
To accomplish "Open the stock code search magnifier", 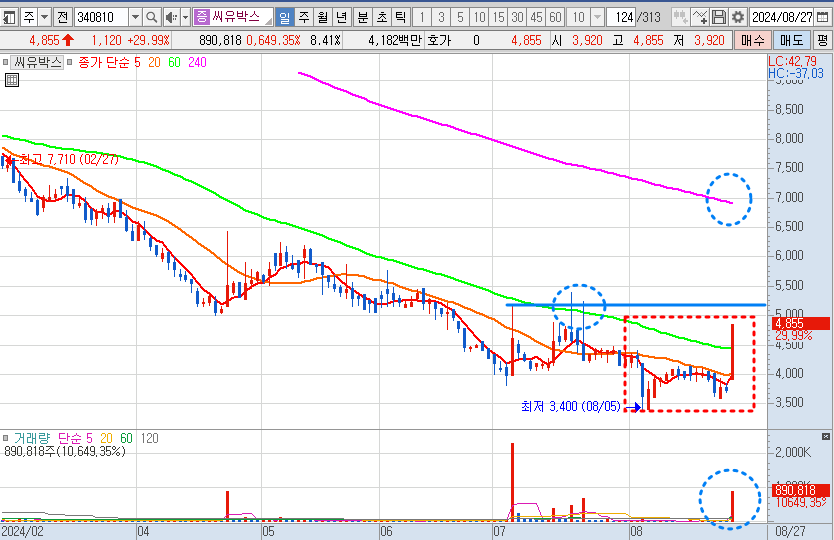I will tap(152, 18).
